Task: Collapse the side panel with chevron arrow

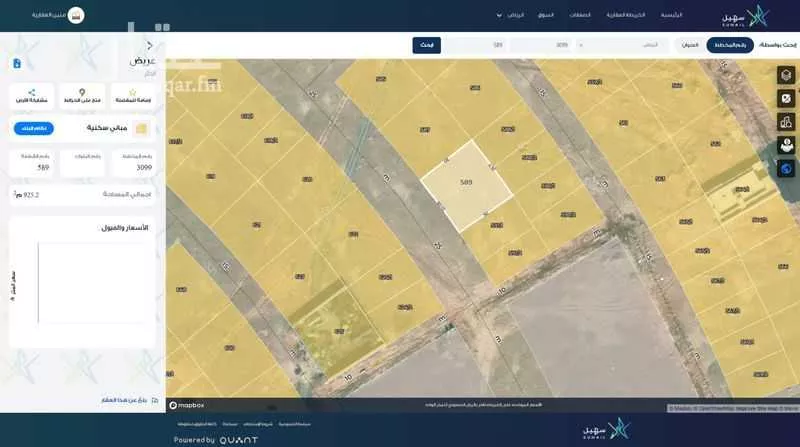Action: [x=149, y=45]
